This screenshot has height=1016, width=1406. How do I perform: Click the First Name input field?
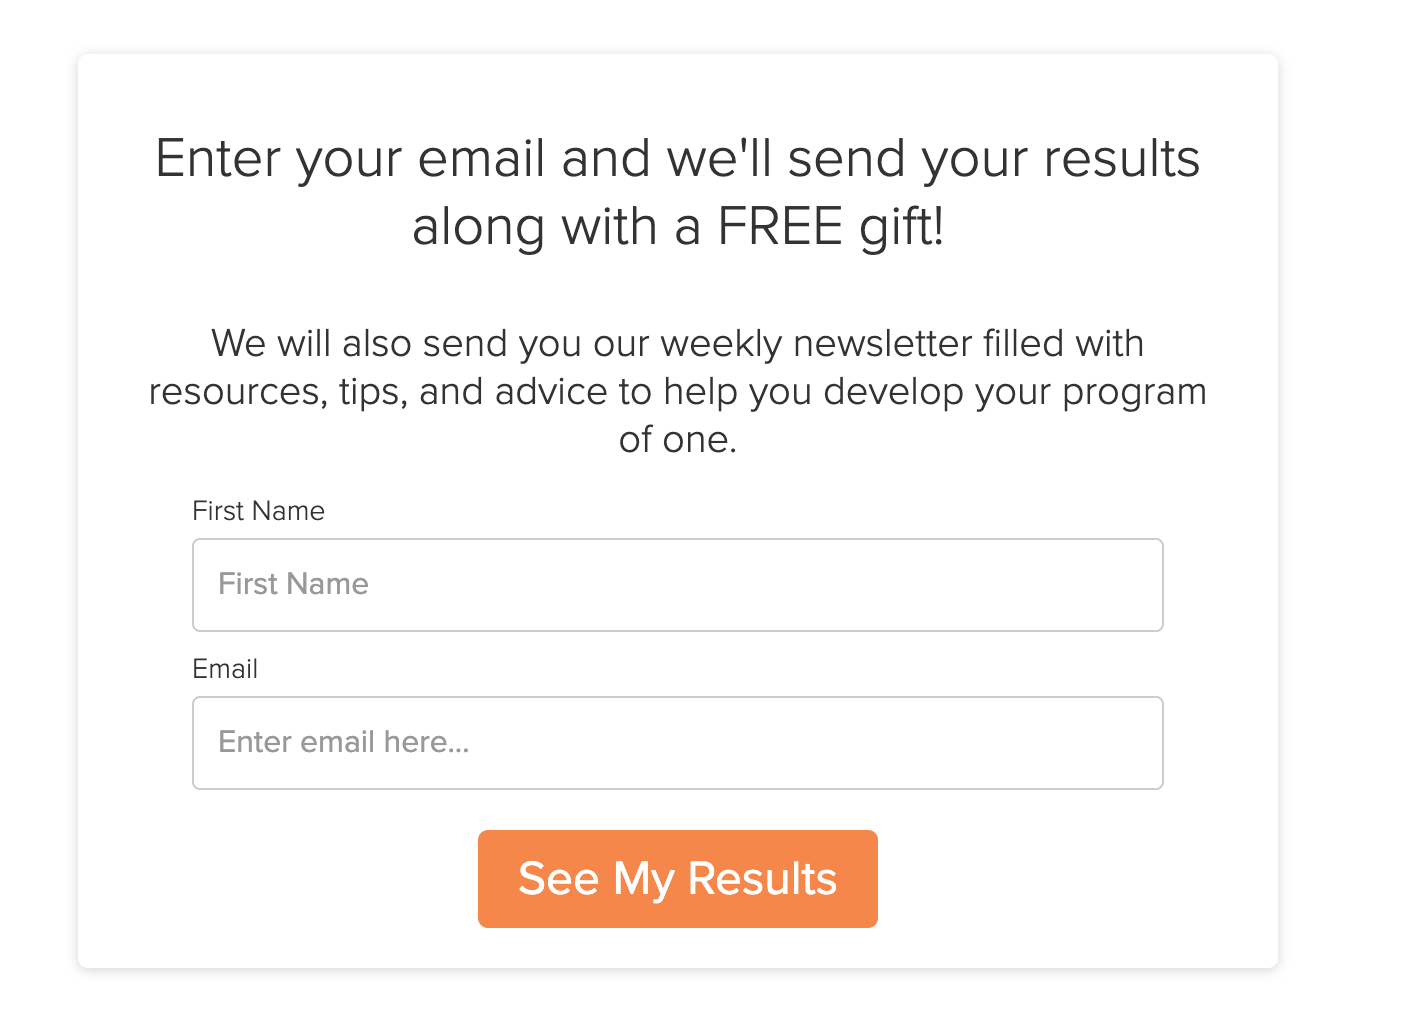677,585
